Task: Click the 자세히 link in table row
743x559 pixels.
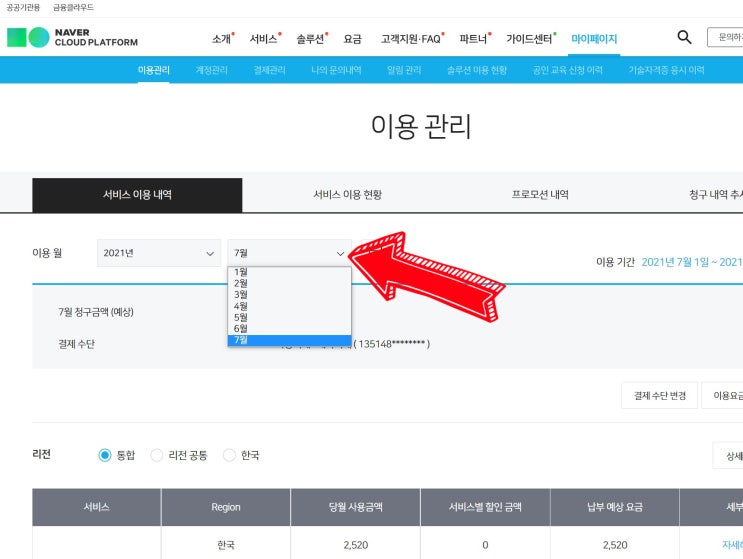Action: (x=732, y=545)
